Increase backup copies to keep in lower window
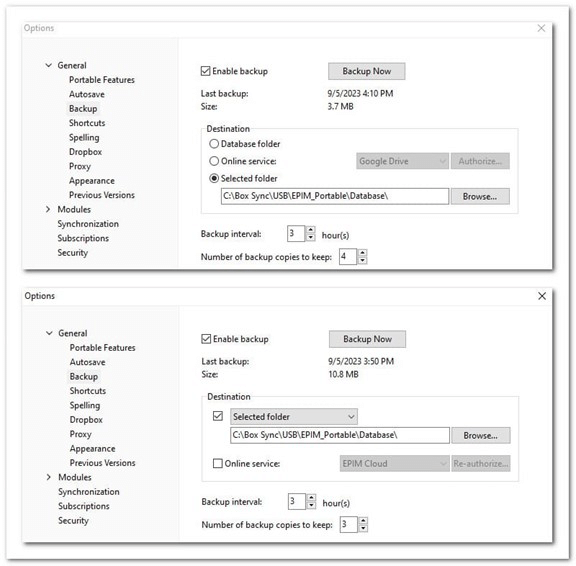This screenshot has width=576, height=566. [x=363, y=520]
